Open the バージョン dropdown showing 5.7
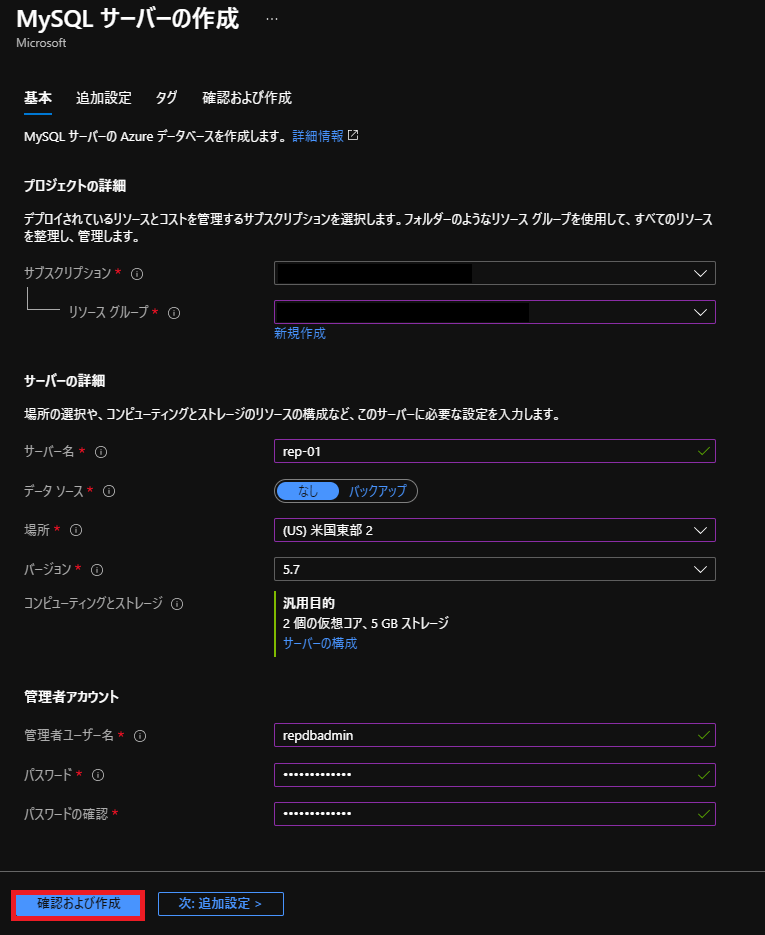765x935 pixels. point(495,569)
